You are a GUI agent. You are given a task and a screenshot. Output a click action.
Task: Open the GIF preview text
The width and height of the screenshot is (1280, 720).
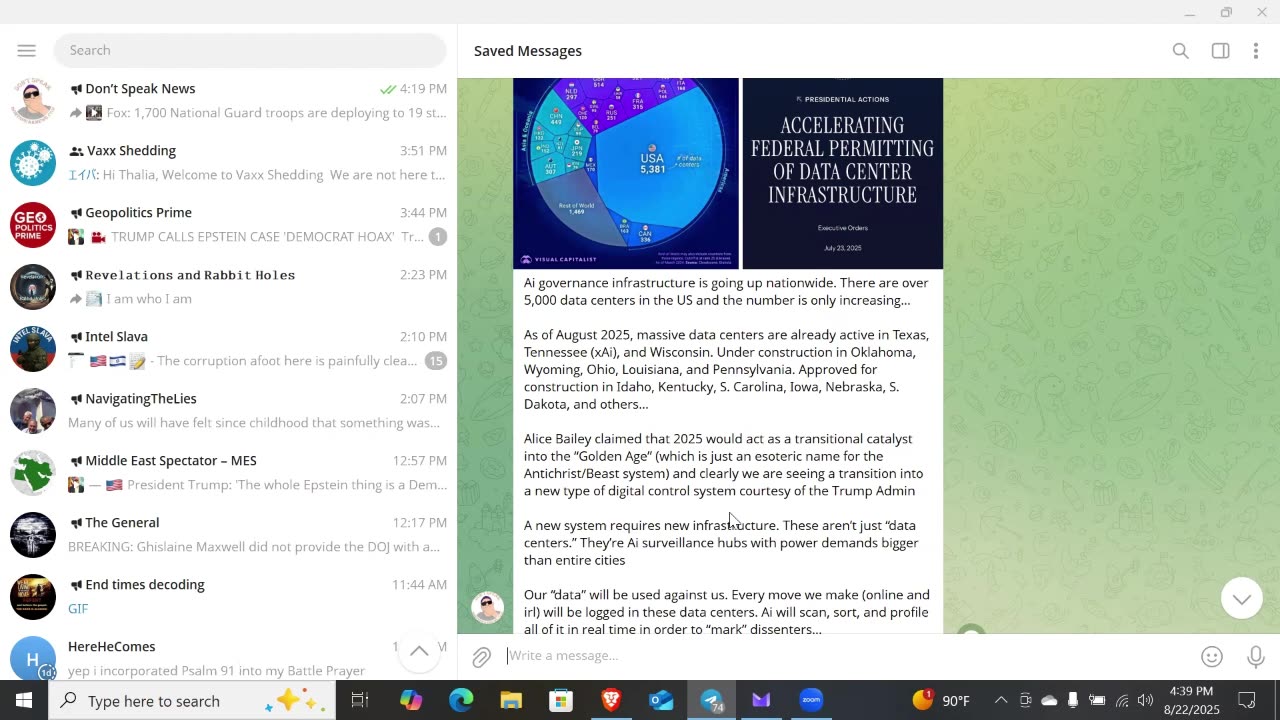point(78,609)
